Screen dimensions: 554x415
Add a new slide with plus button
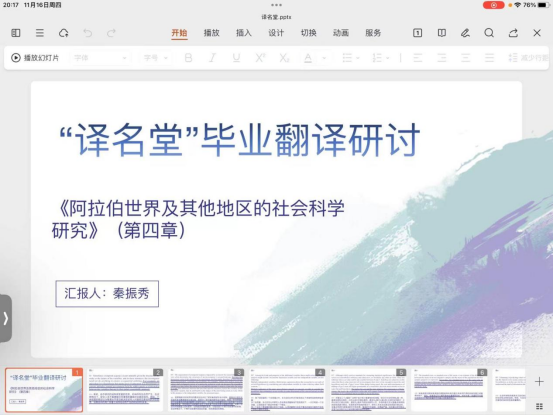point(539,381)
